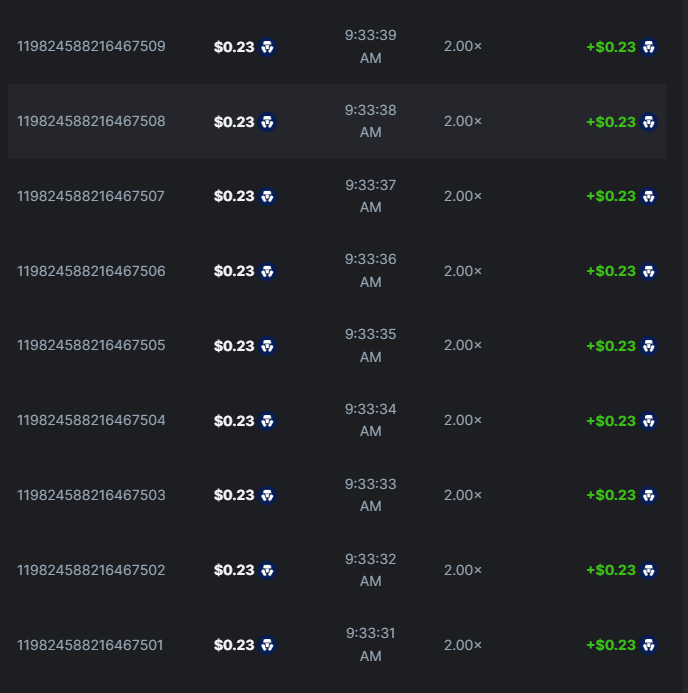
Task: Click the bet coin icon in row 119824588216467505
Action: pos(267,346)
